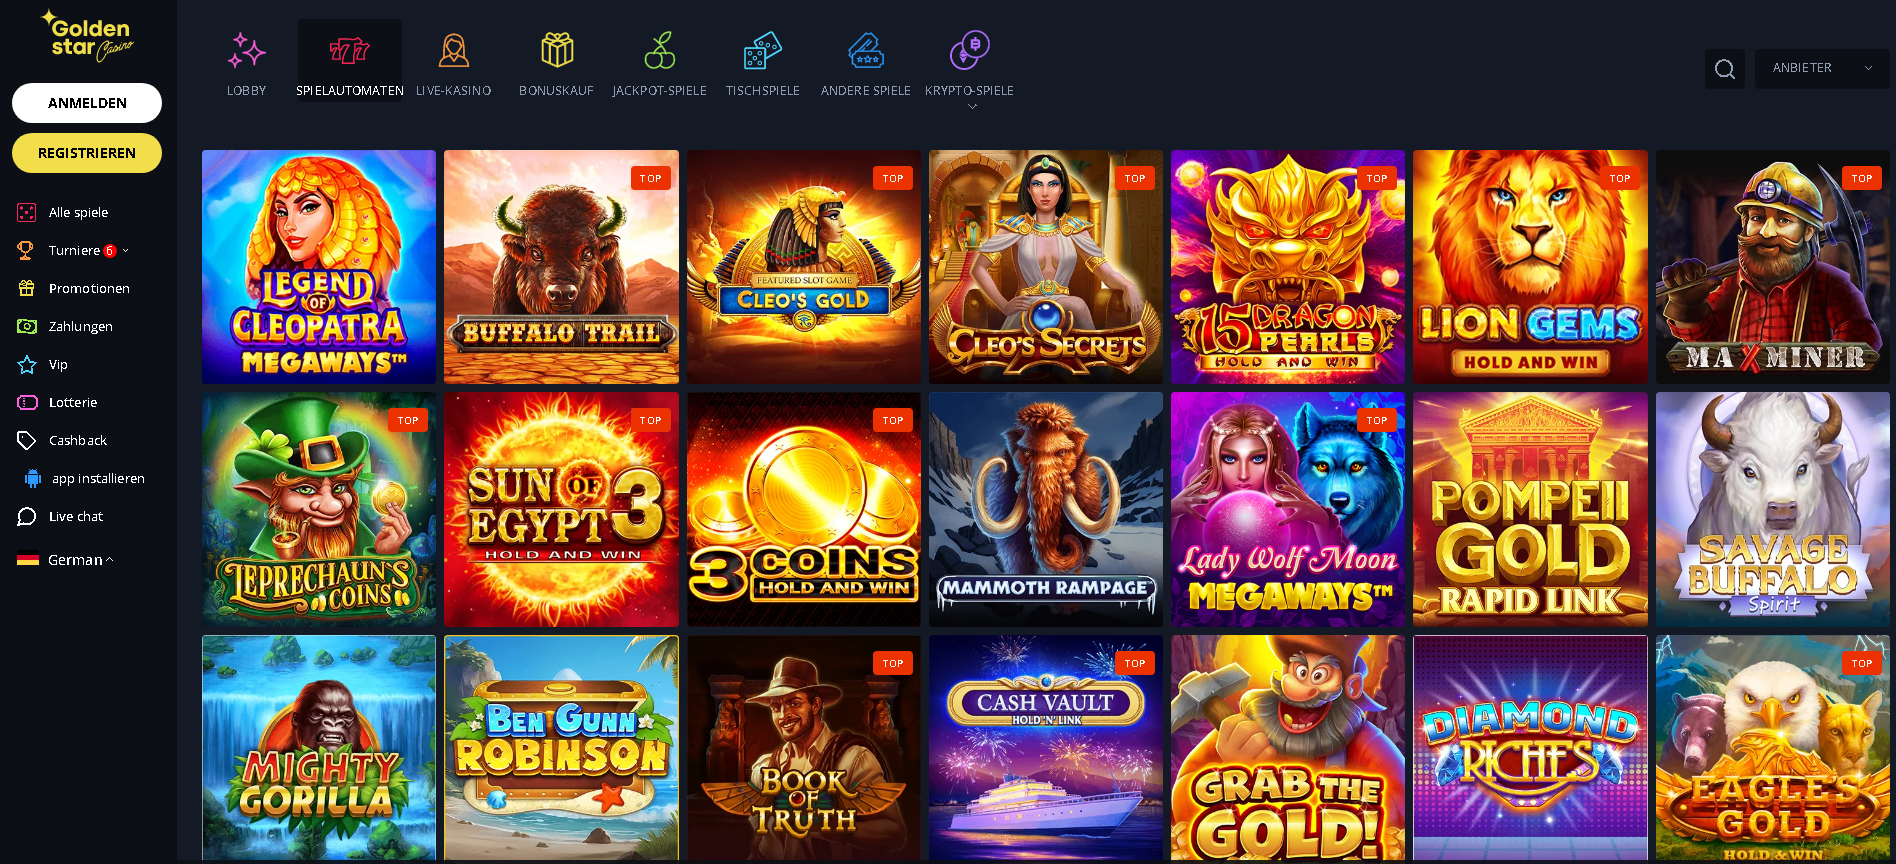This screenshot has width=1896, height=864.
Task: Click the Vip star icon
Action: click(x=27, y=364)
